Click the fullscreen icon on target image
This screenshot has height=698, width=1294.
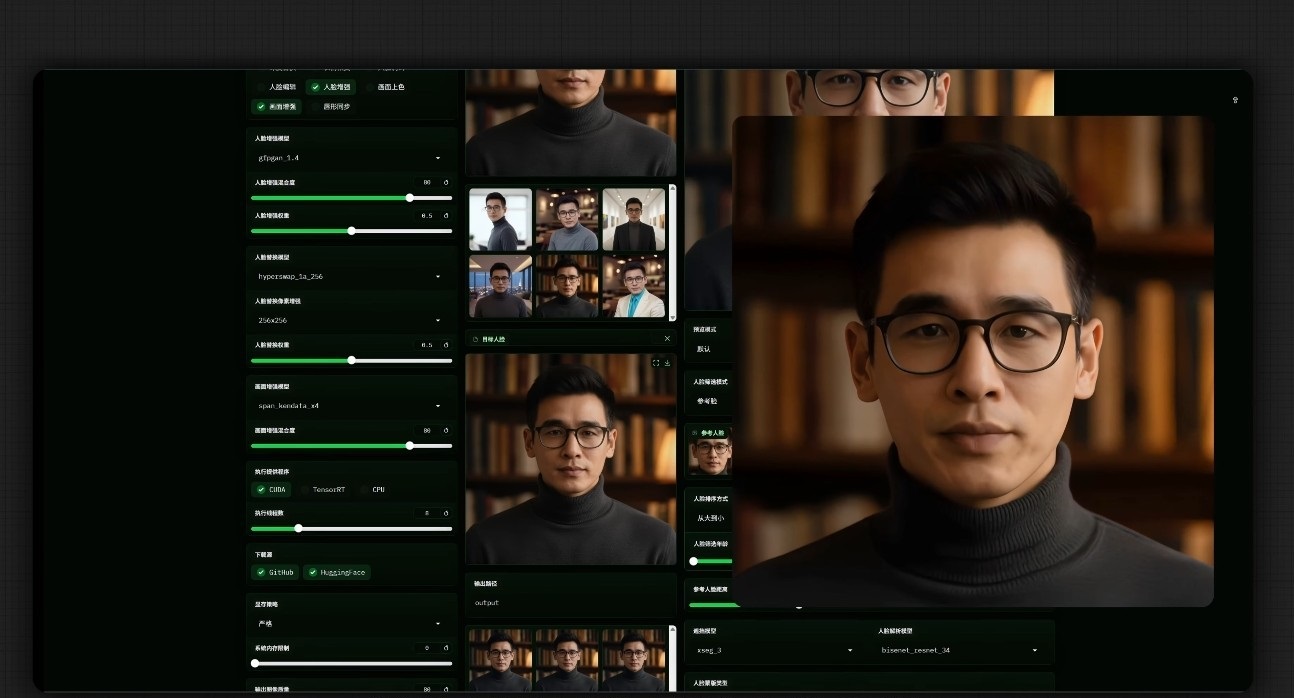point(656,363)
